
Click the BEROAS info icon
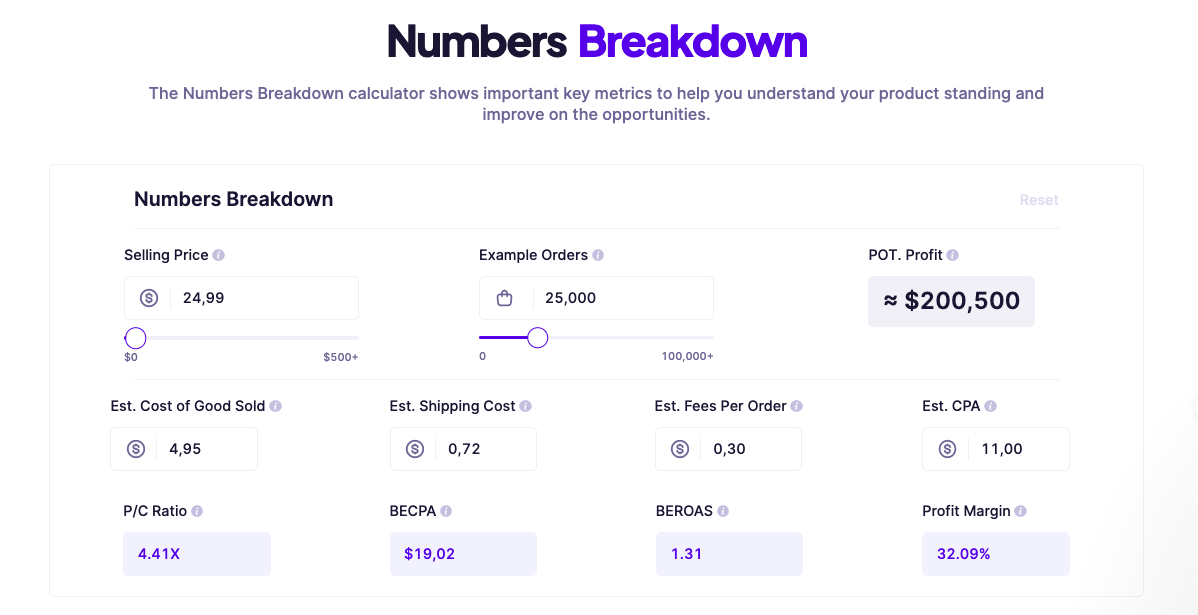point(723,511)
